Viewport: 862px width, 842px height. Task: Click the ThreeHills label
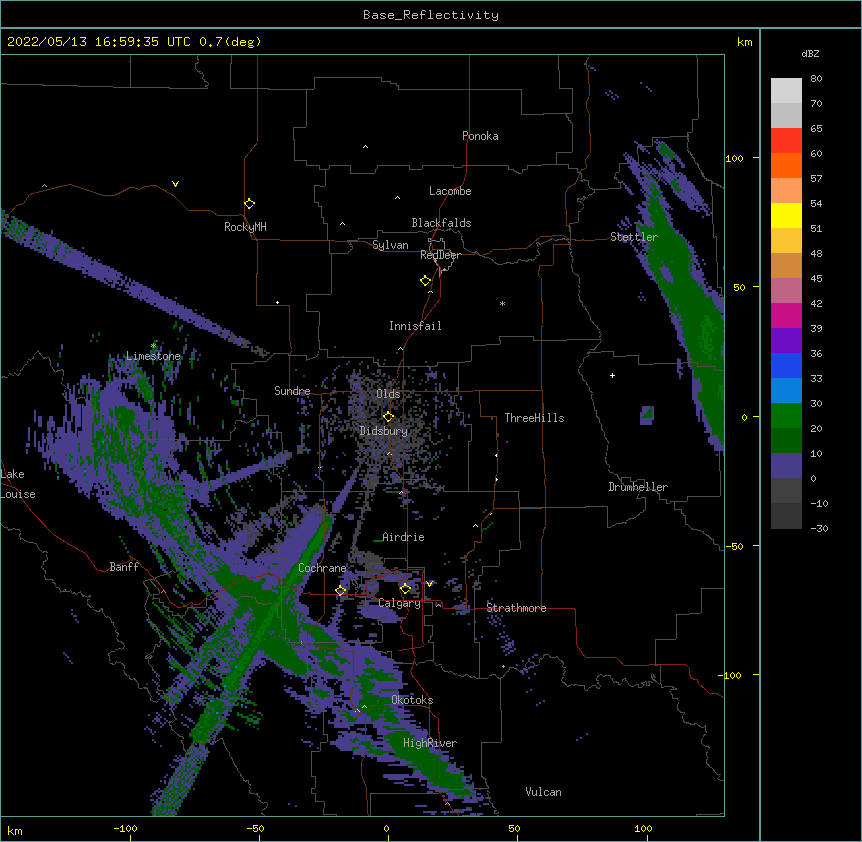pyautogui.click(x=534, y=418)
